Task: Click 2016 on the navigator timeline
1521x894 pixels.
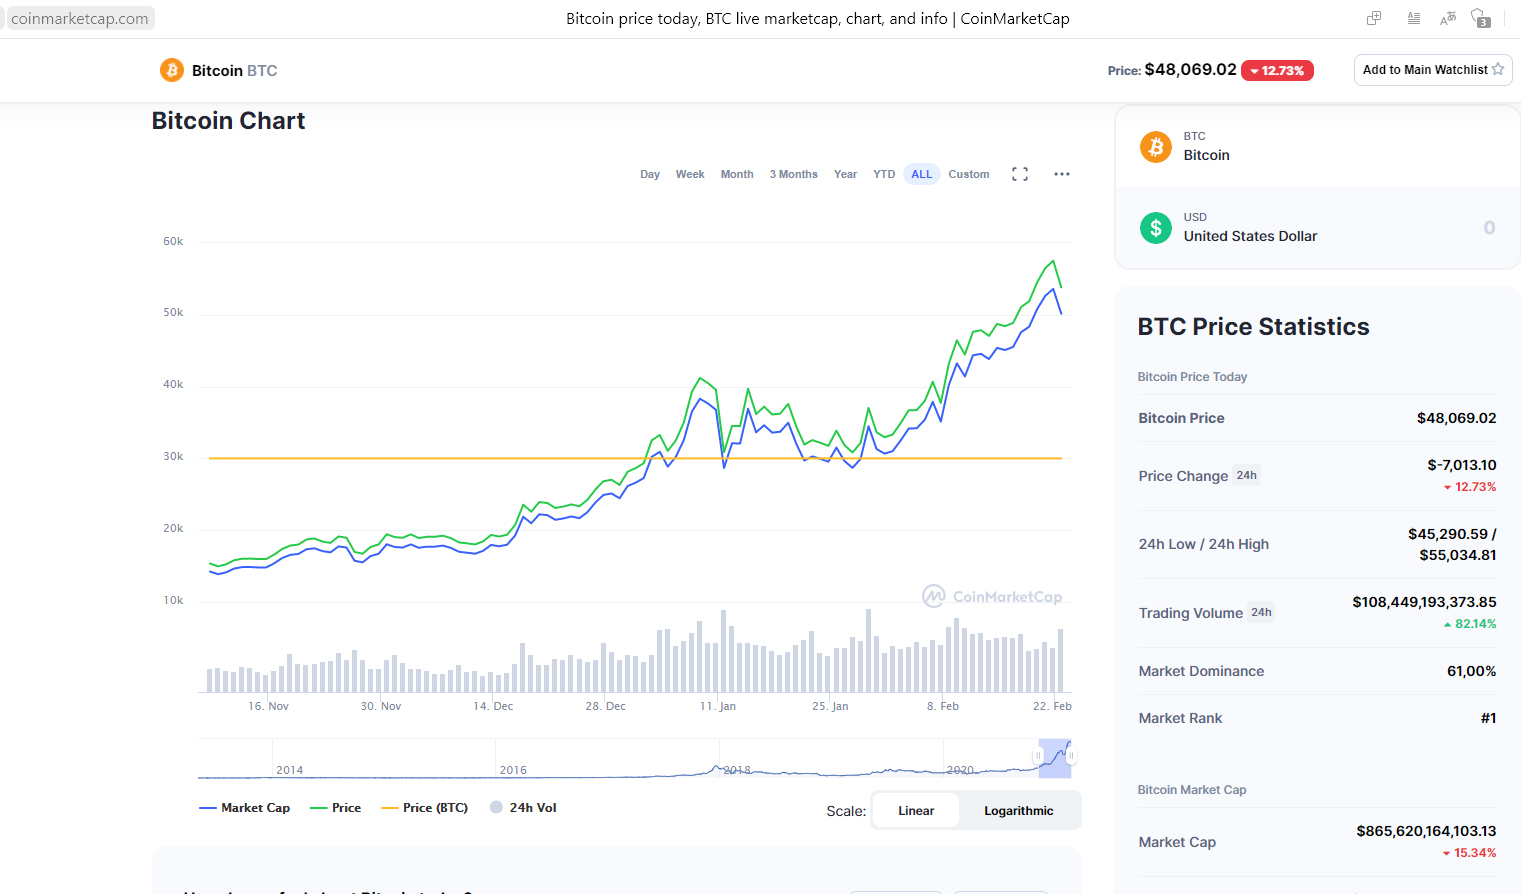Action: [x=513, y=770]
